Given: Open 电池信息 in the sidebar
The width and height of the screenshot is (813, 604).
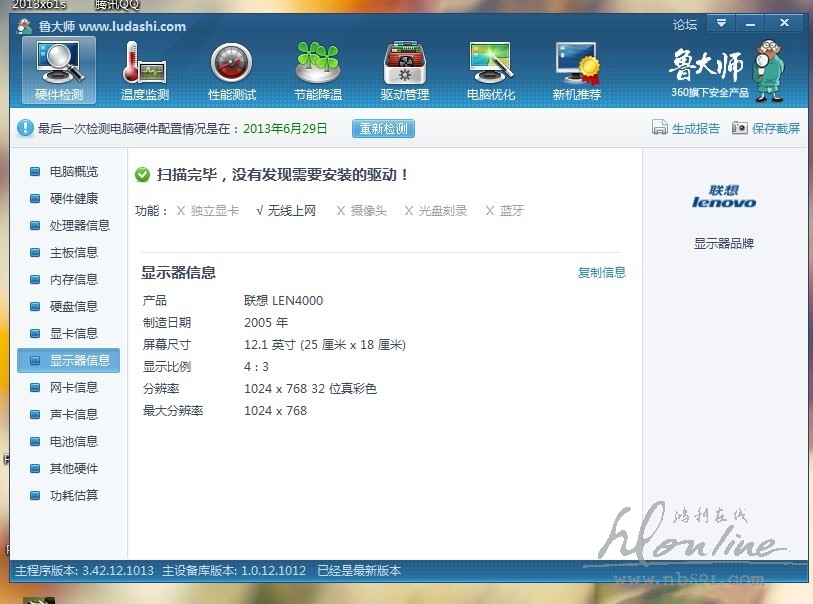Looking at the screenshot, I should coord(74,442).
